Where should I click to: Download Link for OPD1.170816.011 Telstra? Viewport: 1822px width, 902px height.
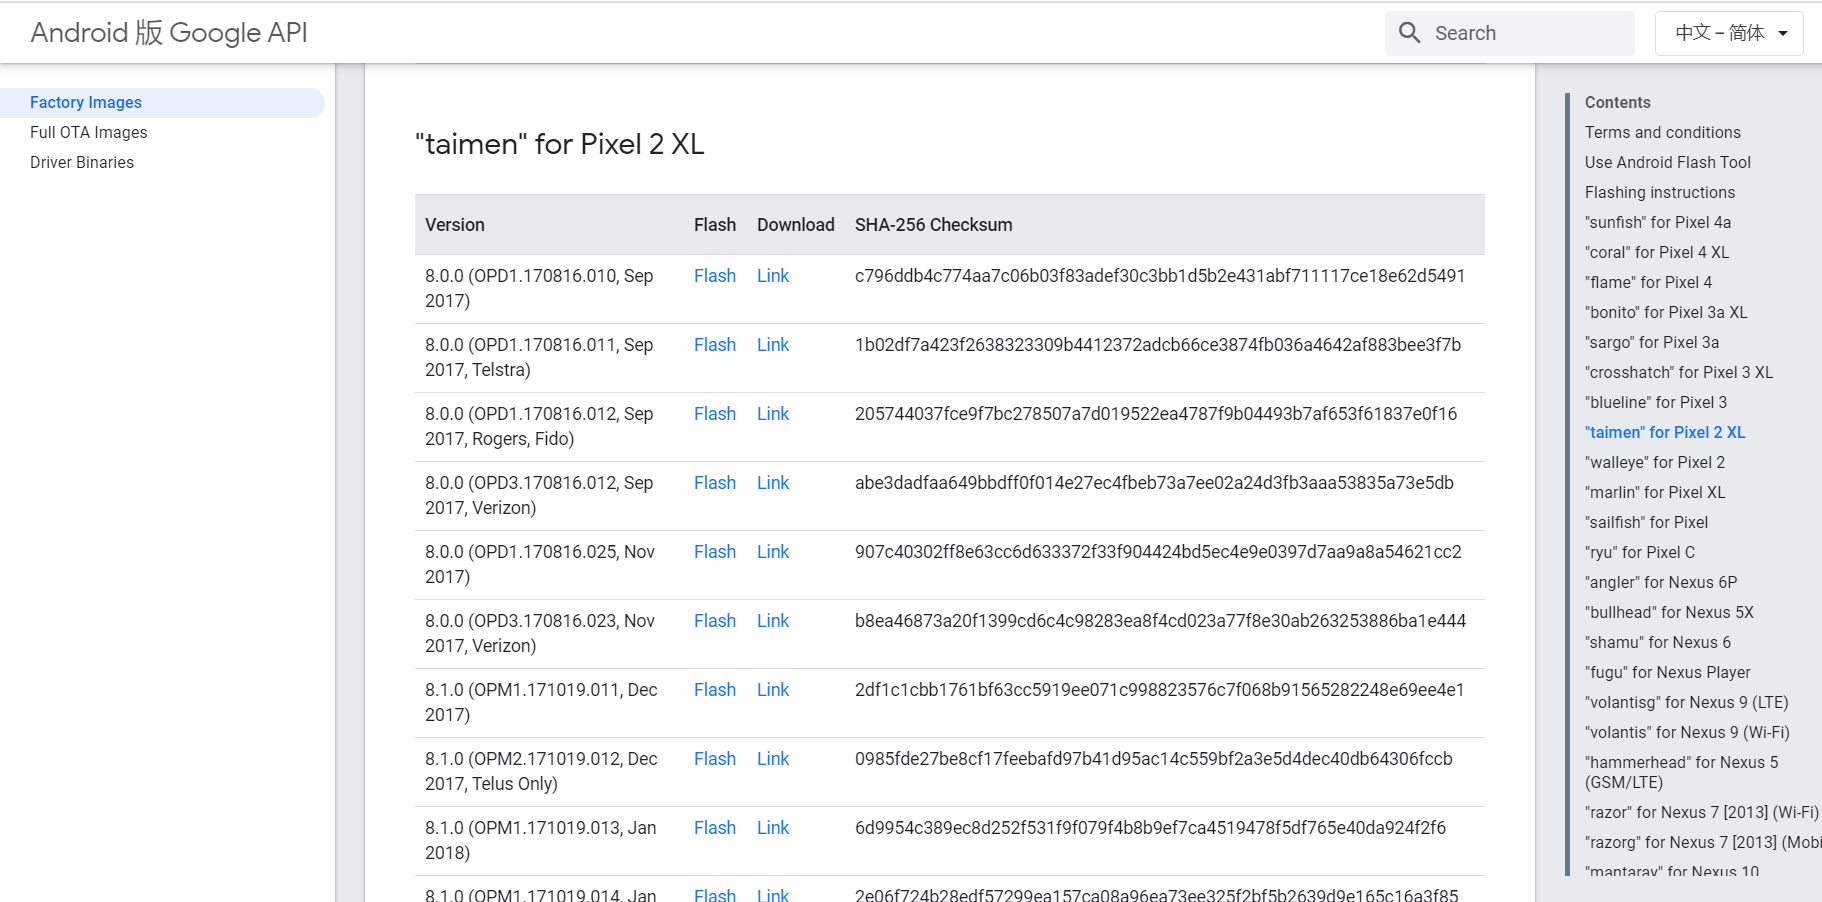[773, 345]
